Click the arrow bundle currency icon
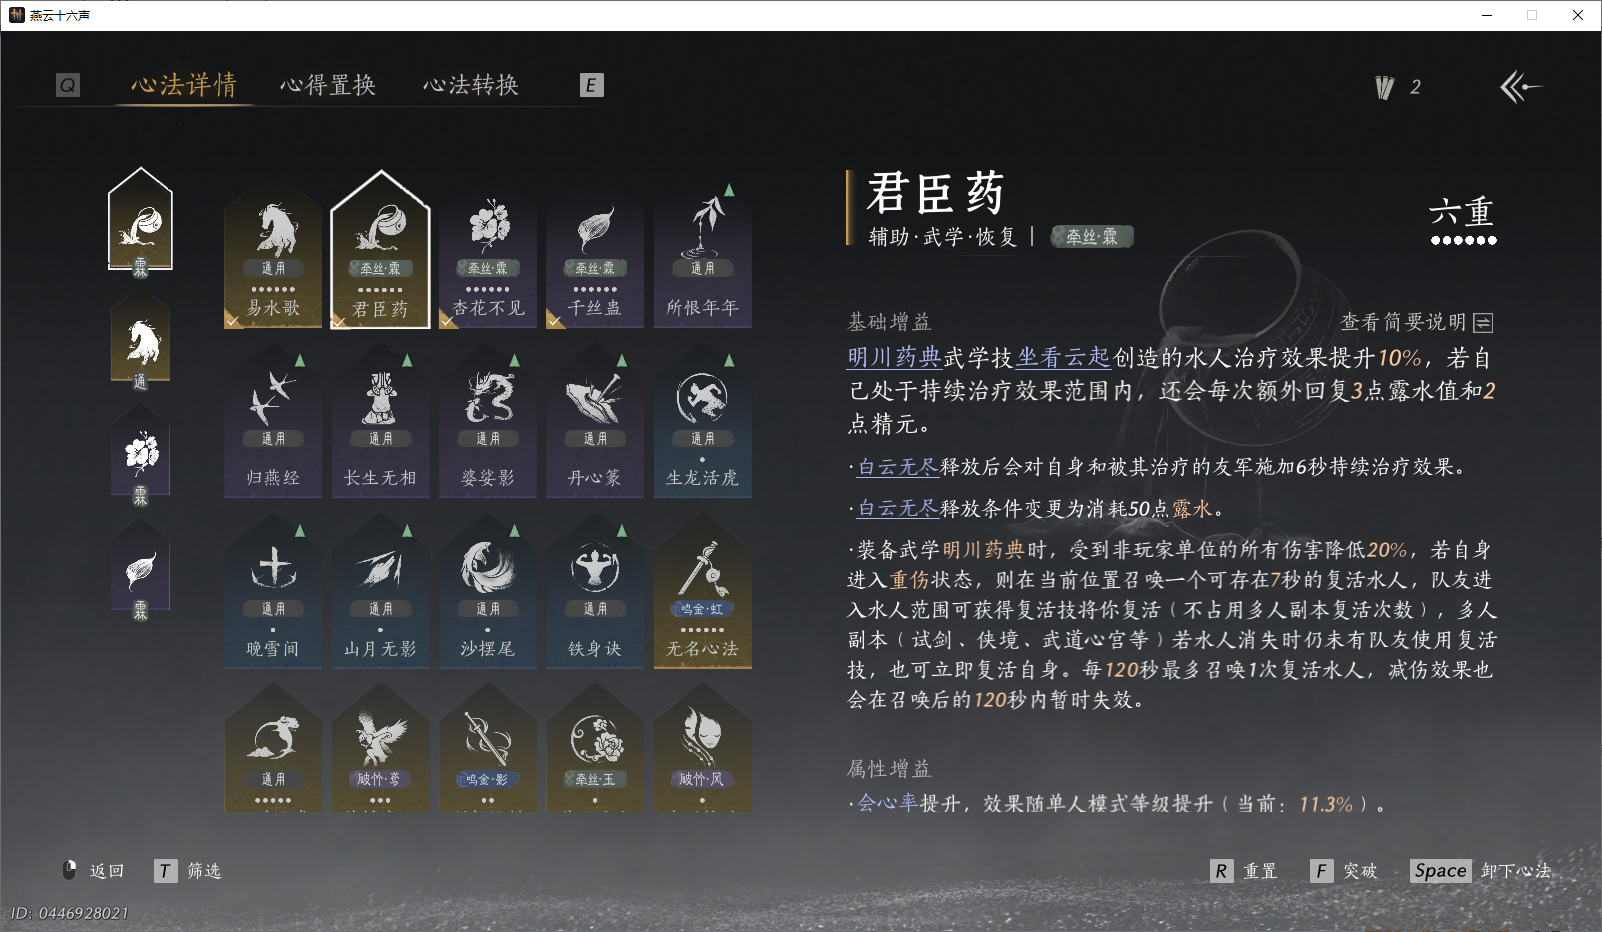 coord(1385,88)
